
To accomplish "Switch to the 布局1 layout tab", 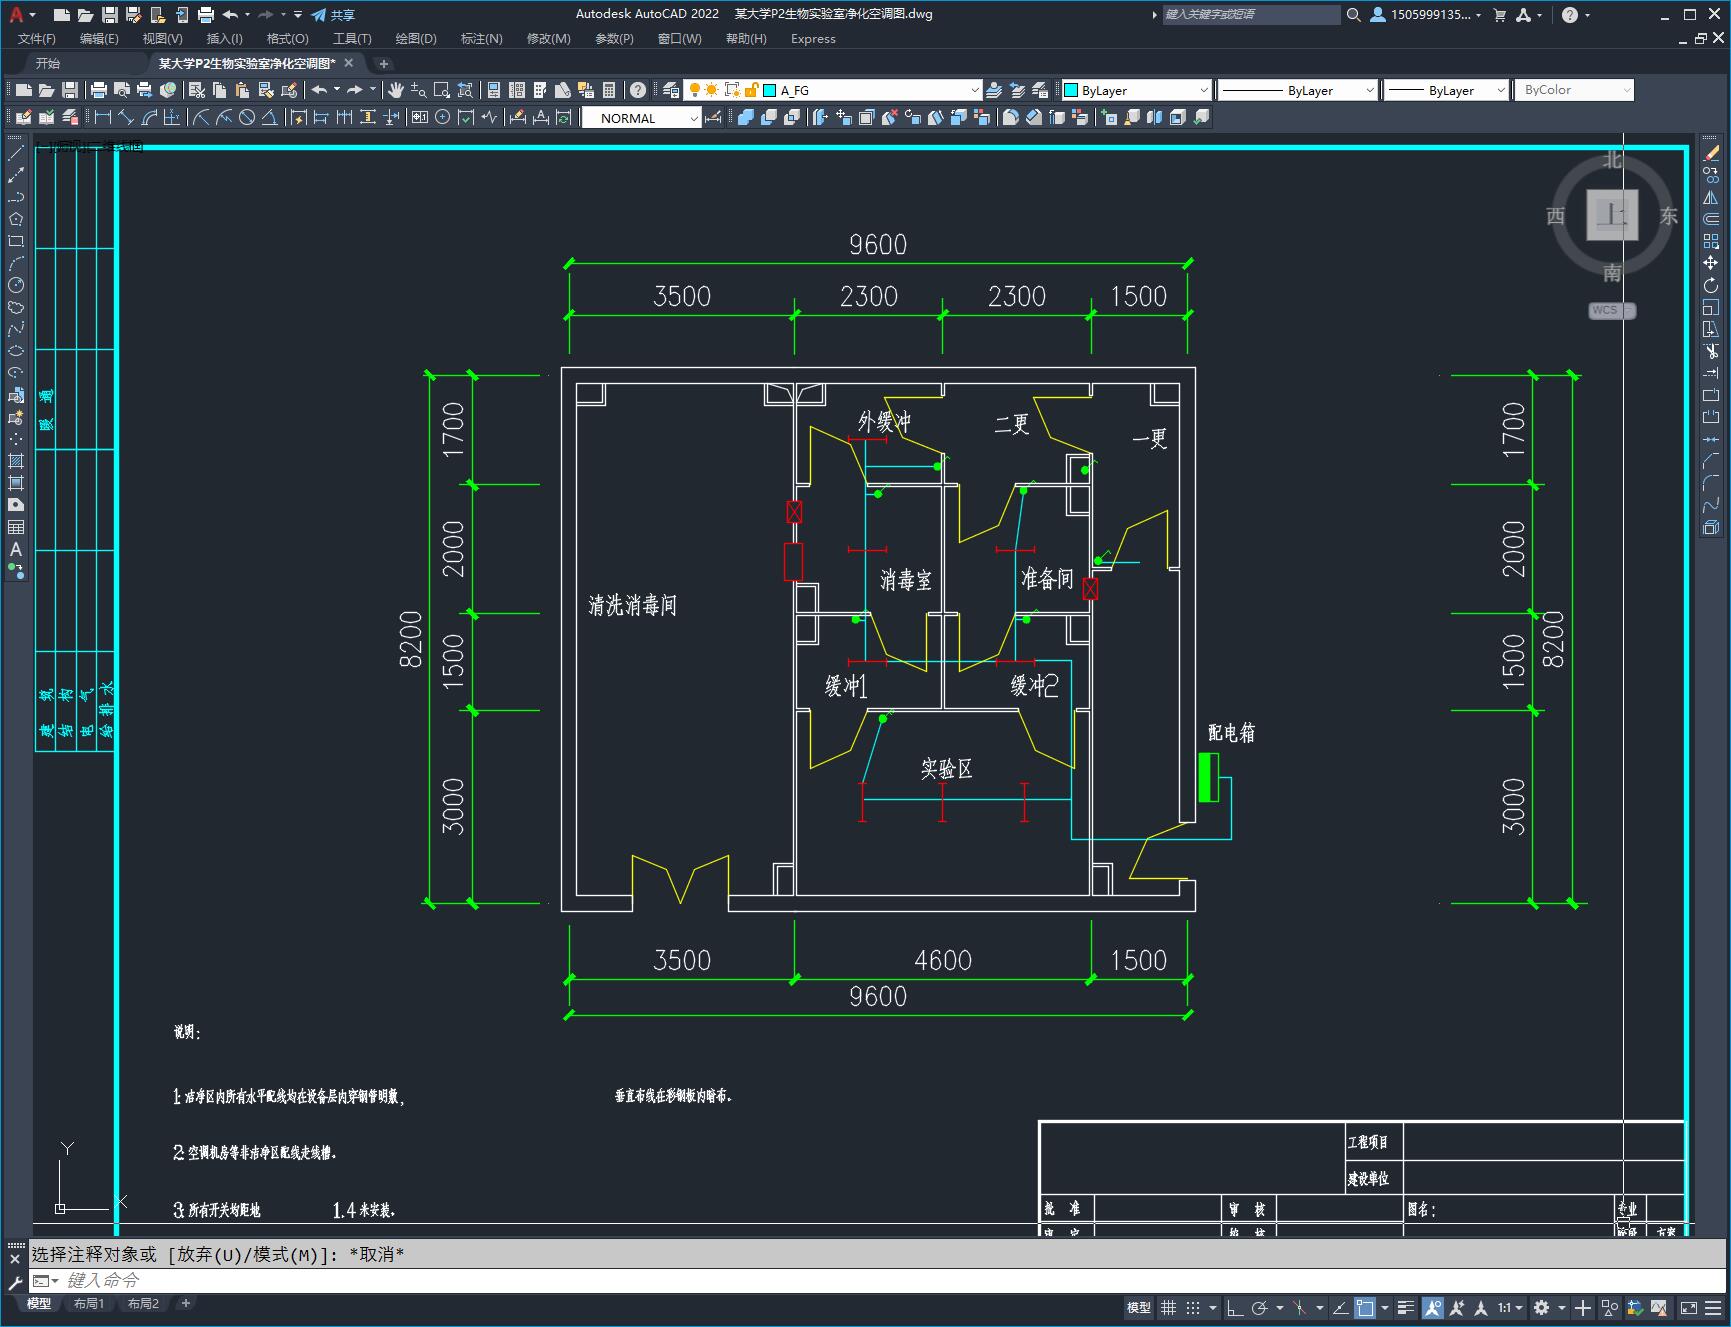I will (88, 1304).
